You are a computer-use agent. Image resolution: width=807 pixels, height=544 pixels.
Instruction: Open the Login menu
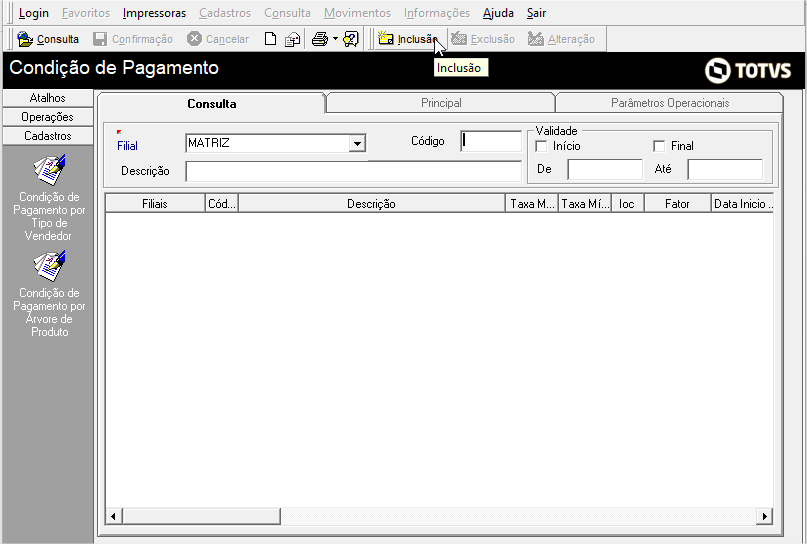point(33,13)
